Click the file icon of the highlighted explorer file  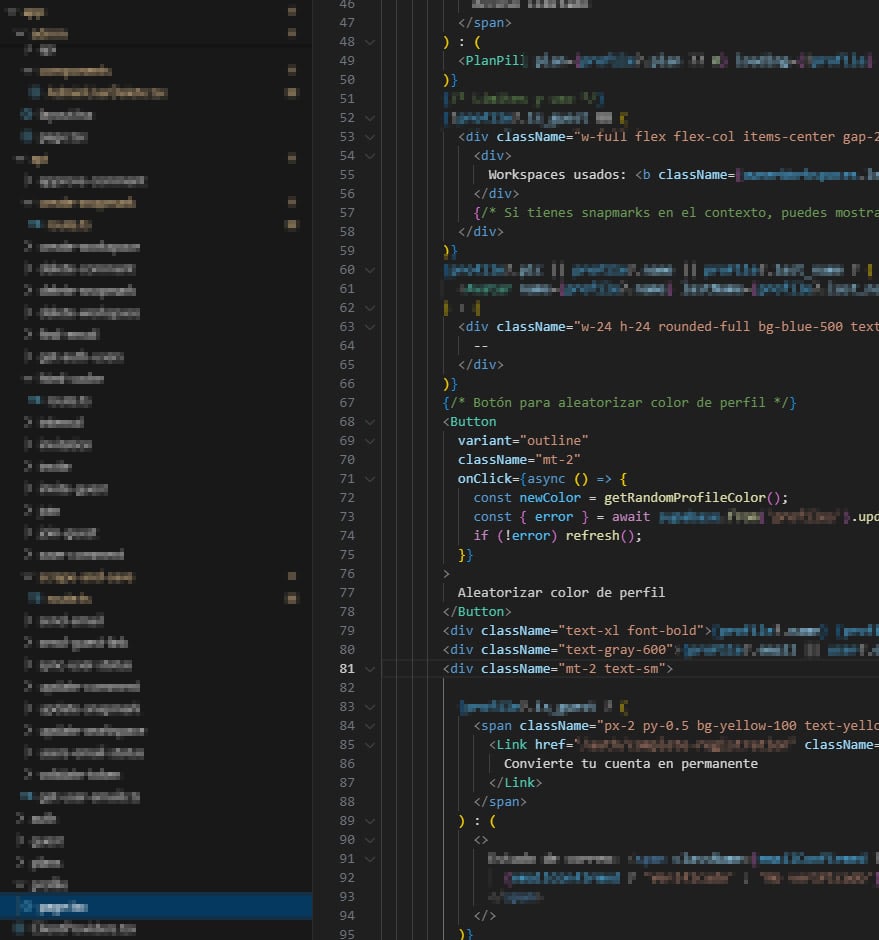coord(27,907)
